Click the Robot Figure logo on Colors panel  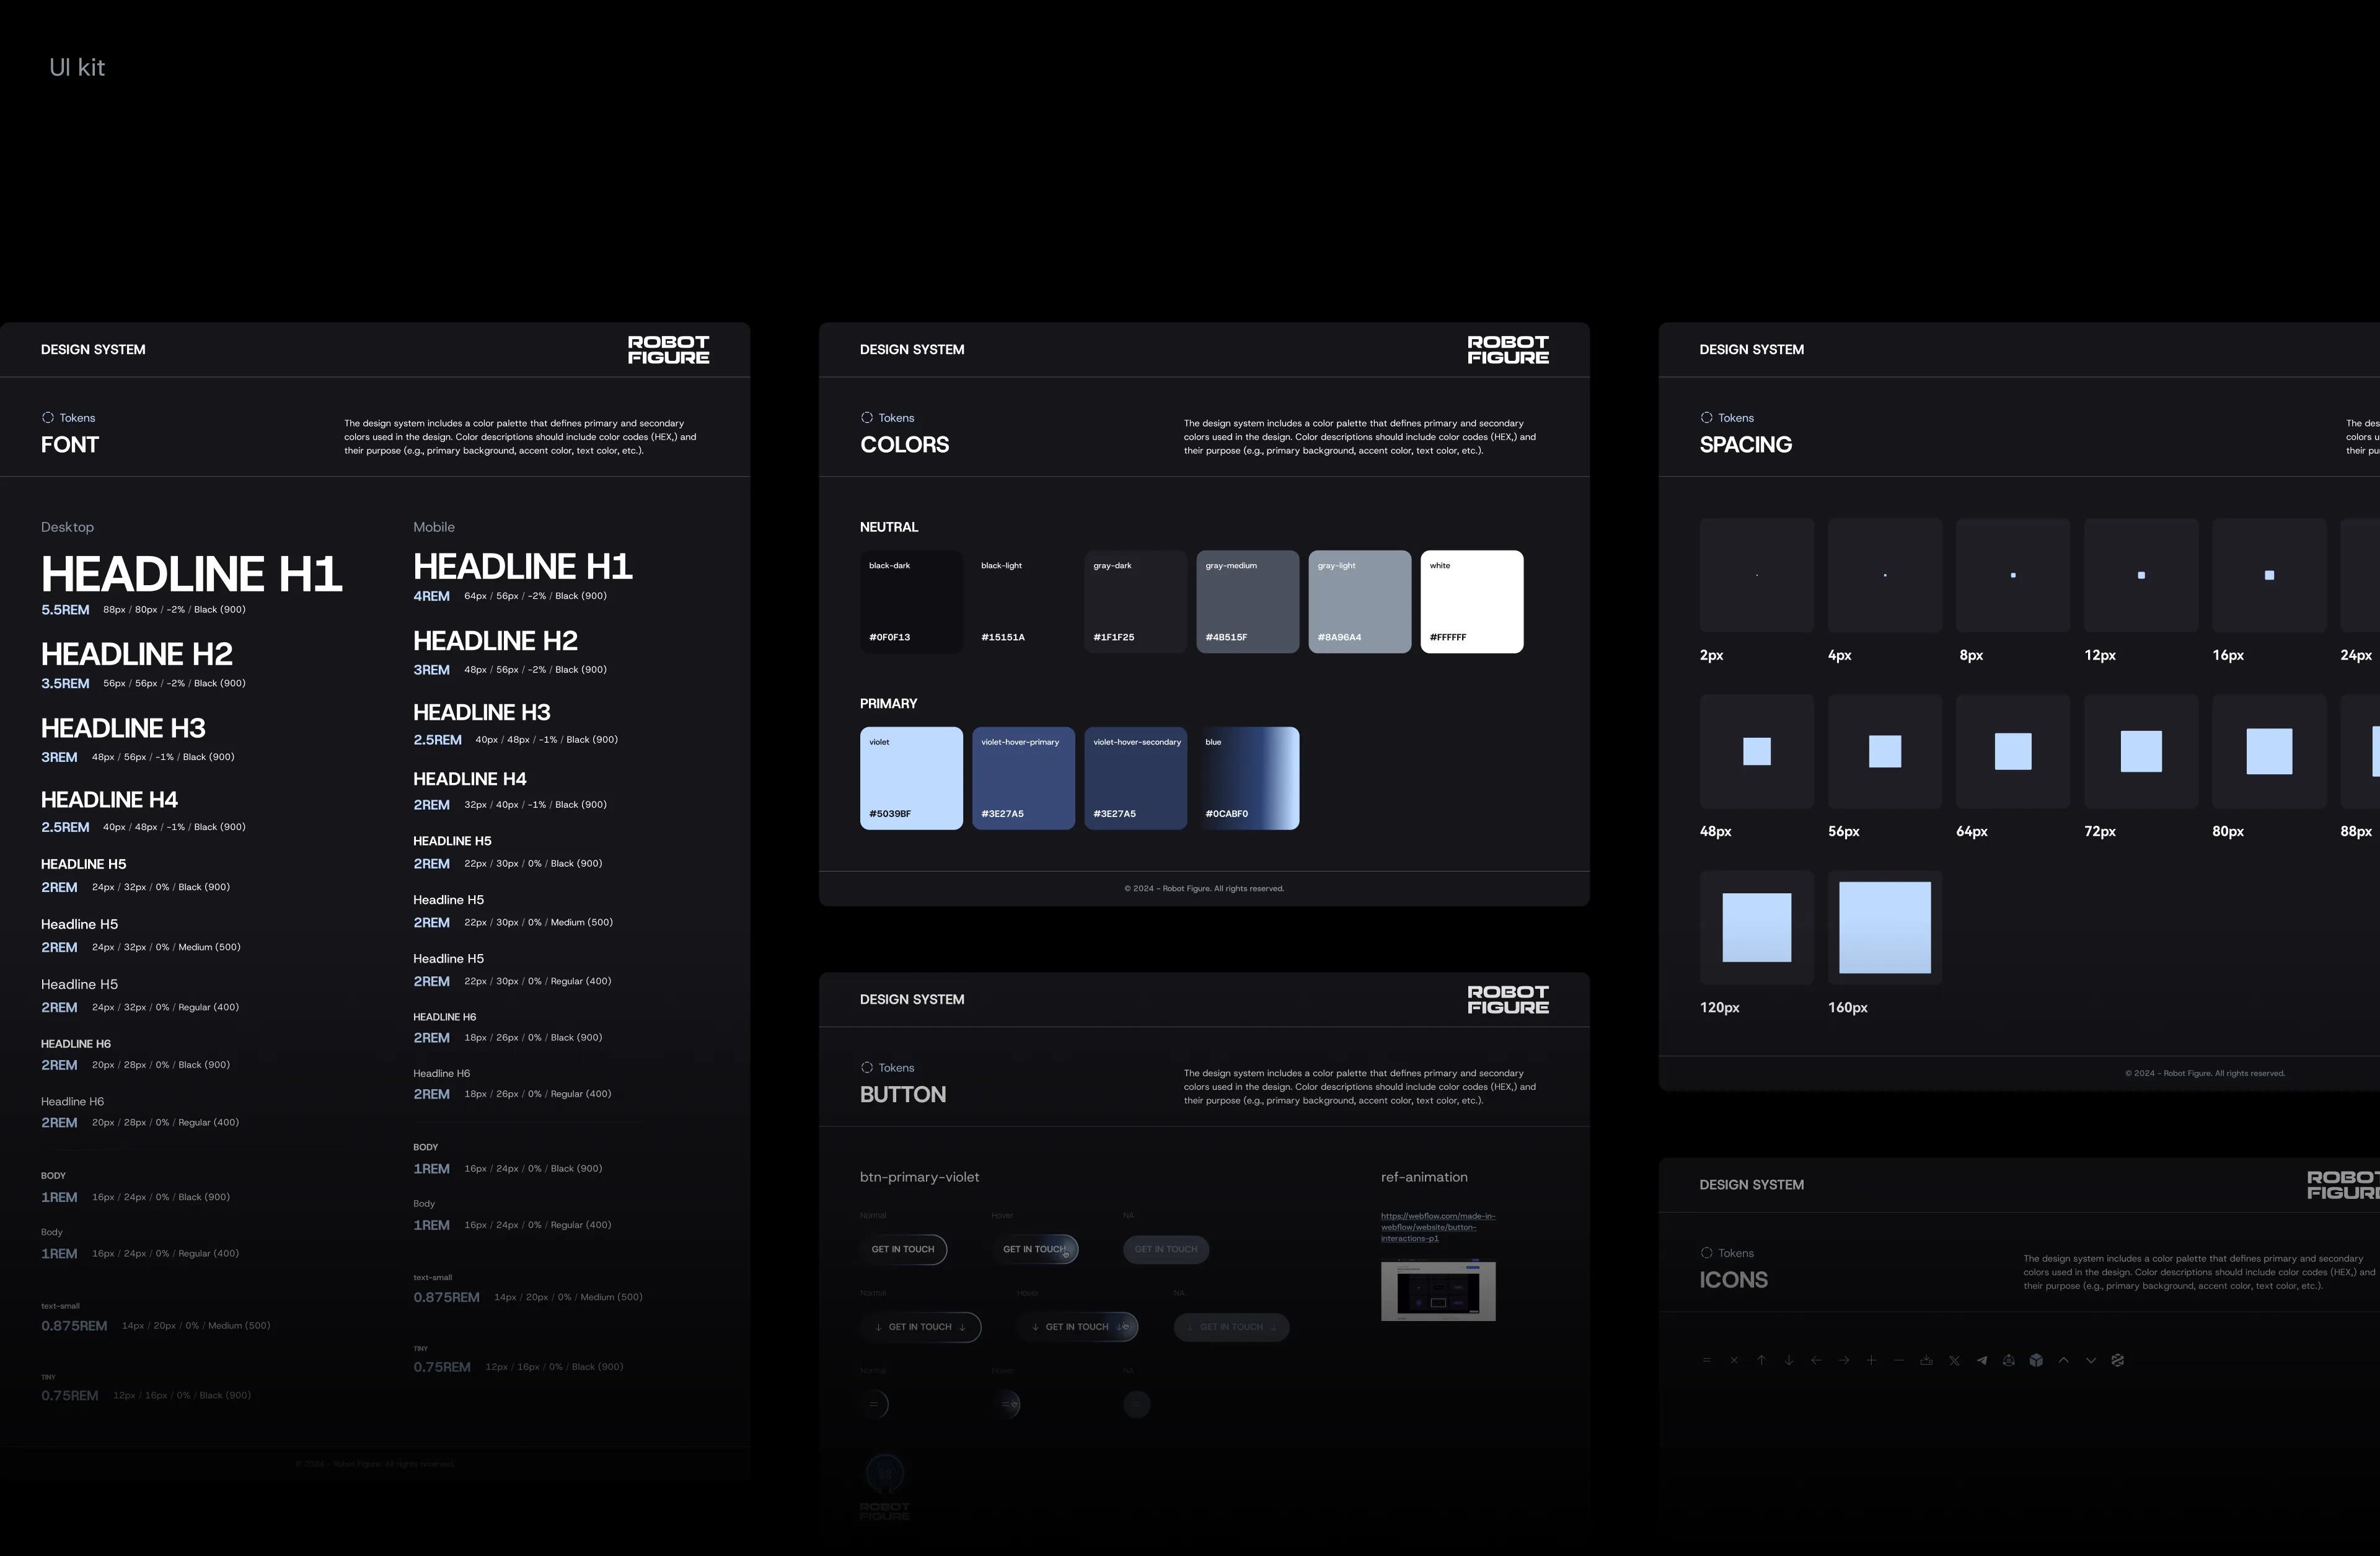click(1508, 349)
